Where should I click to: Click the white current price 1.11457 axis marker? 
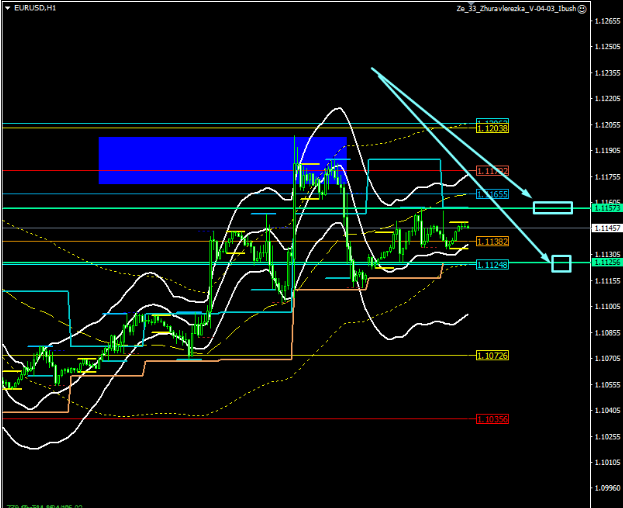pos(606,228)
